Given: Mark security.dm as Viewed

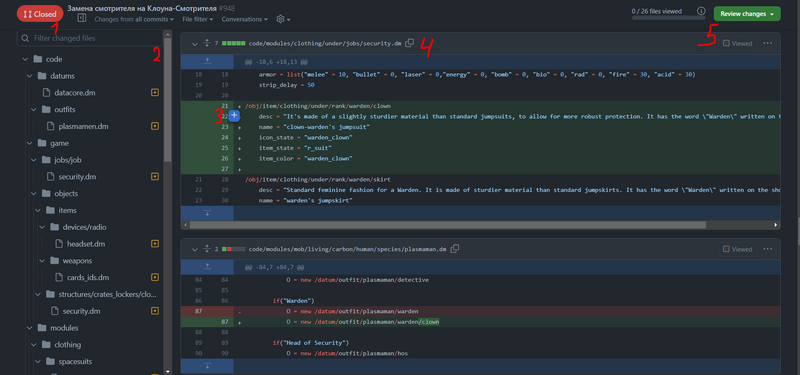Looking at the screenshot, I should pos(738,43).
